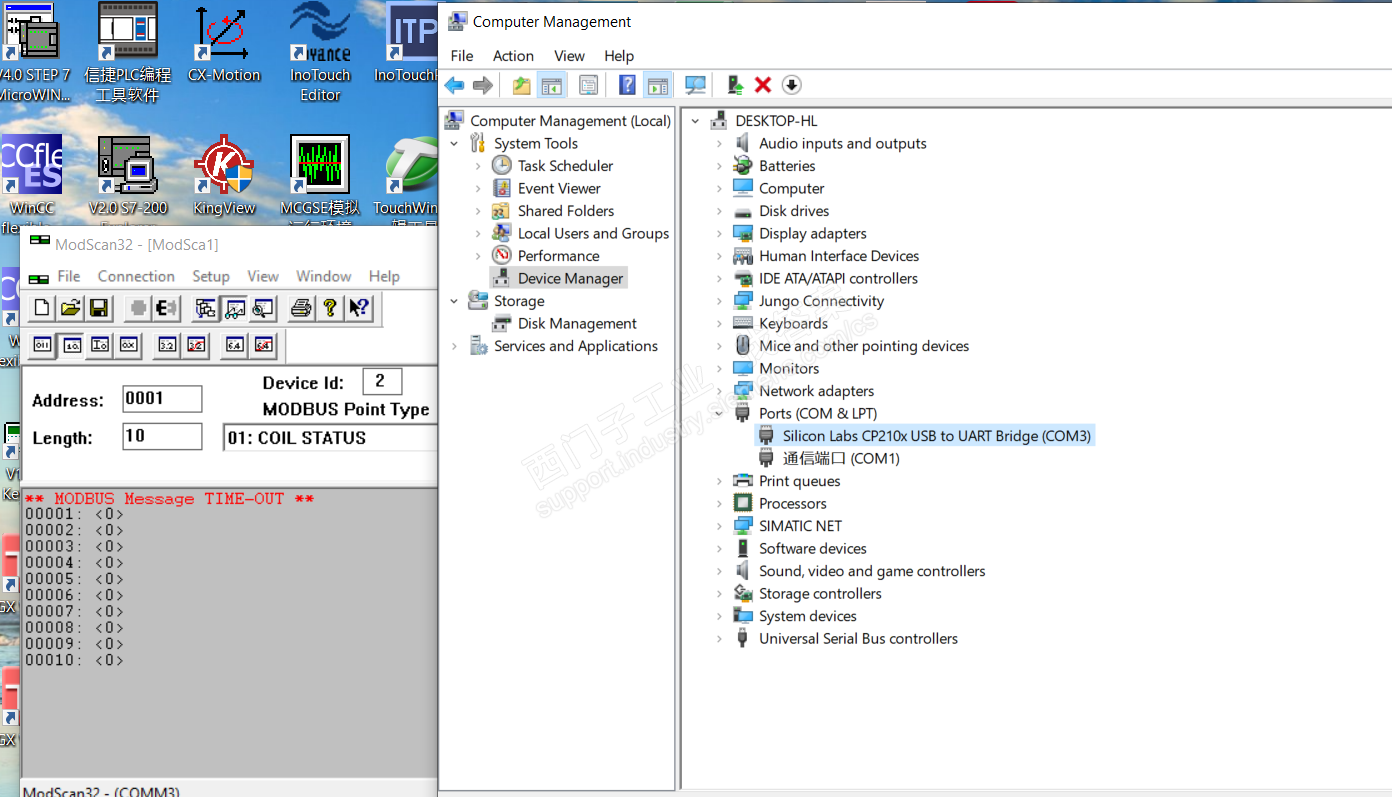The height and width of the screenshot is (797, 1392).
Task: Open the File menu in Computer Management
Action: pos(462,56)
